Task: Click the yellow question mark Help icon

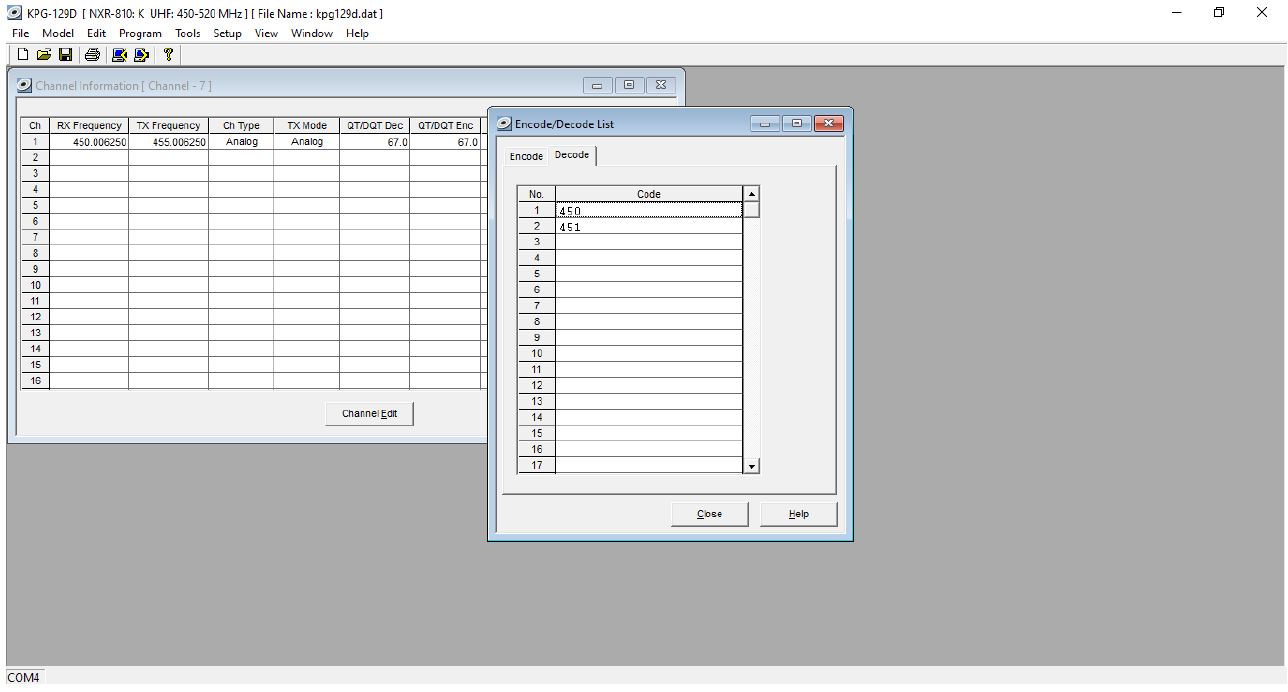Action: click(x=168, y=55)
